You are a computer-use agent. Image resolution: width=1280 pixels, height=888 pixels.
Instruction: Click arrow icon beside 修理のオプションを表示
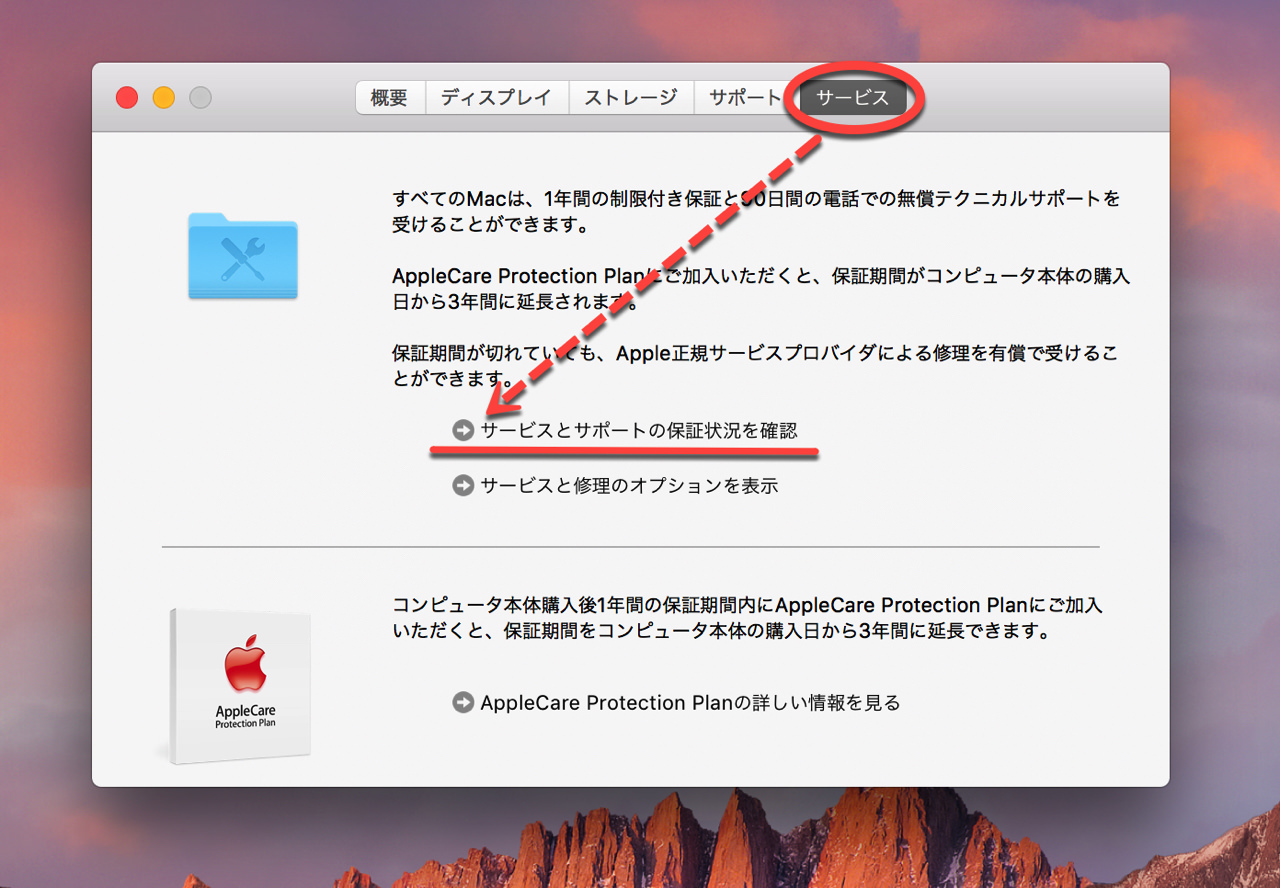pyautogui.click(x=463, y=486)
